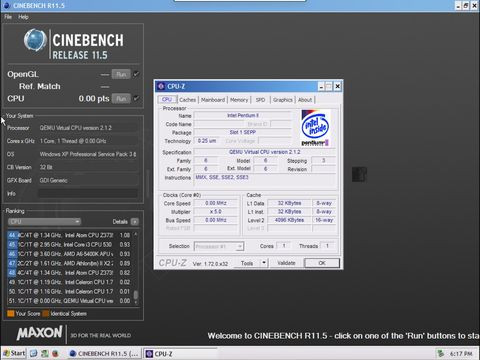The image size is (480, 360).
Task: Select ranking row 44 Intel Atom Z3735
Action: click(69, 235)
